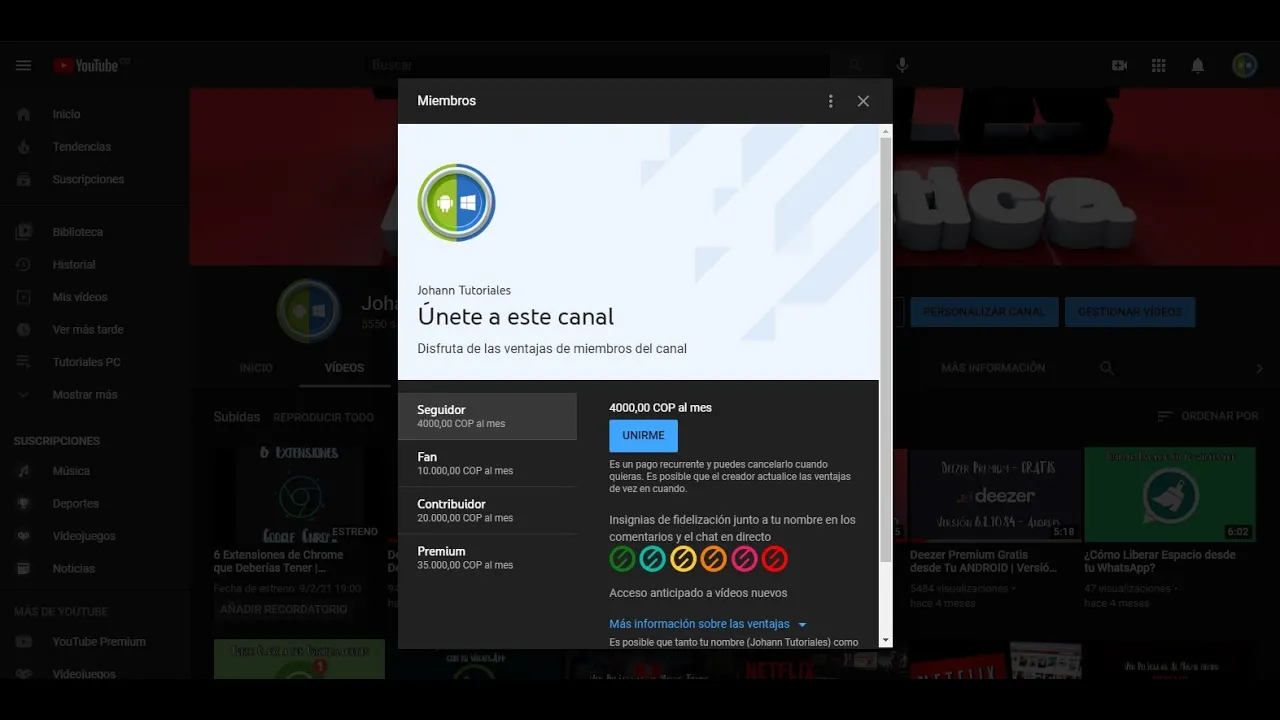The image size is (1280, 720).
Task: Click the green loyalty badge
Action: pyautogui.click(x=623, y=558)
